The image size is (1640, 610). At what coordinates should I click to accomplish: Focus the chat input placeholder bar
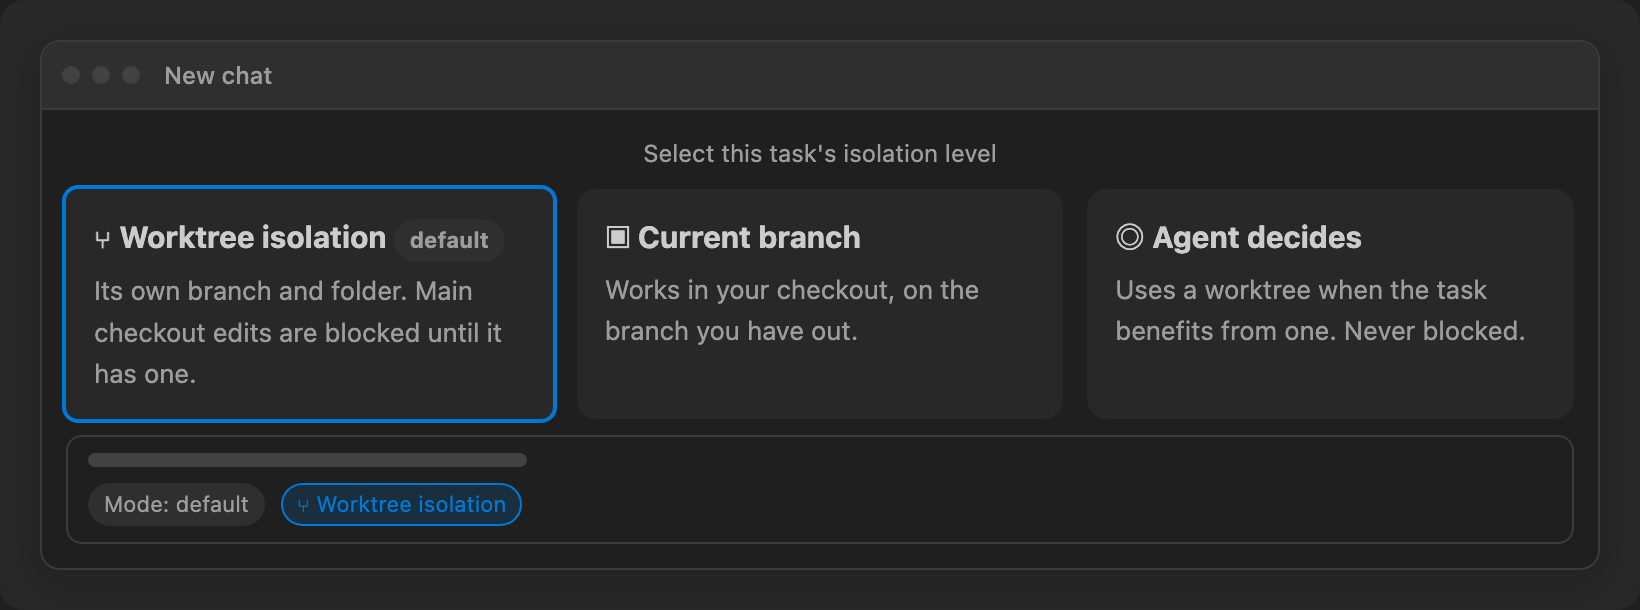pyautogui.click(x=307, y=460)
